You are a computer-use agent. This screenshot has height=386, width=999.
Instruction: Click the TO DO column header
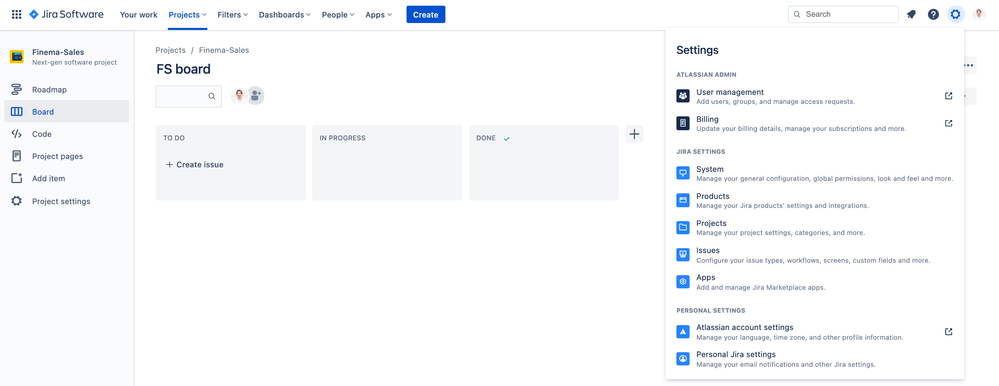tap(174, 138)
